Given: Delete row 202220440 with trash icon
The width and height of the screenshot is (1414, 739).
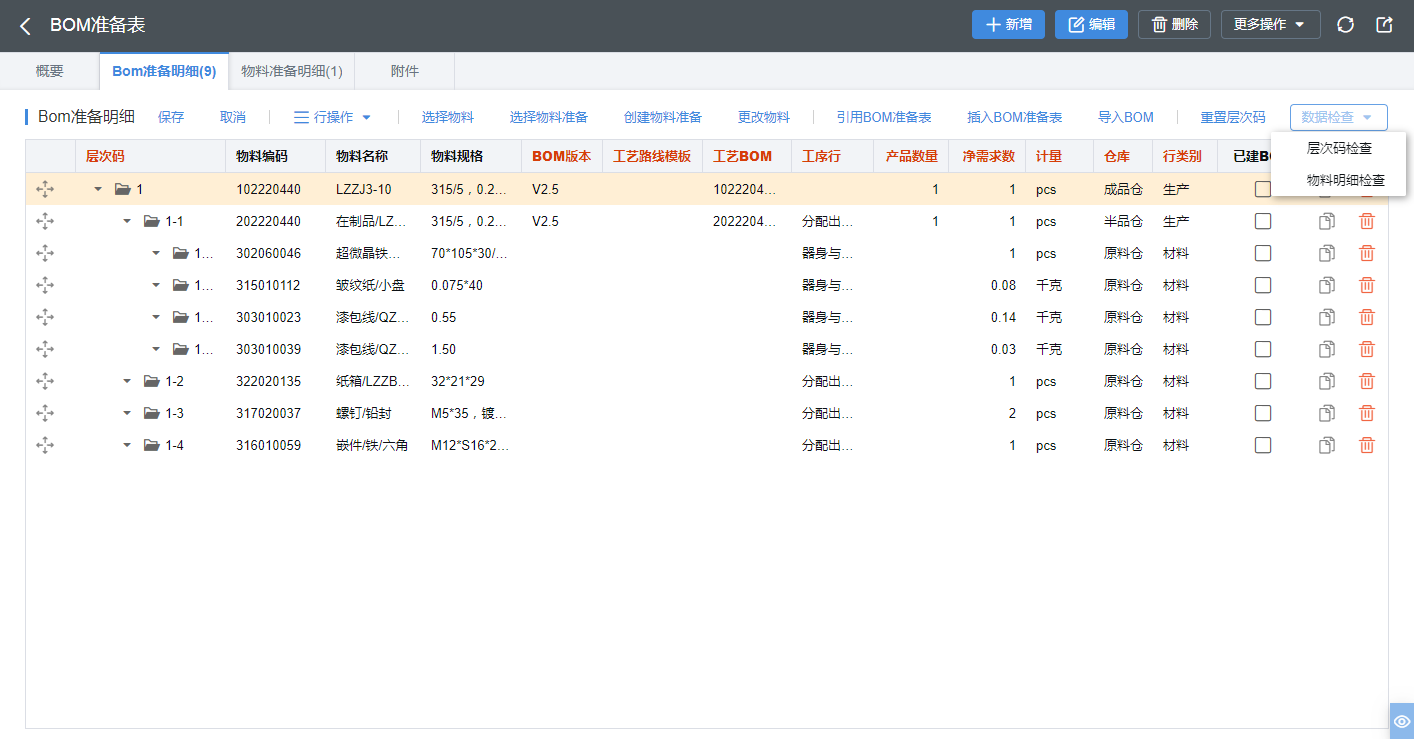Looking at the screenshot, I should point(1367,221).
